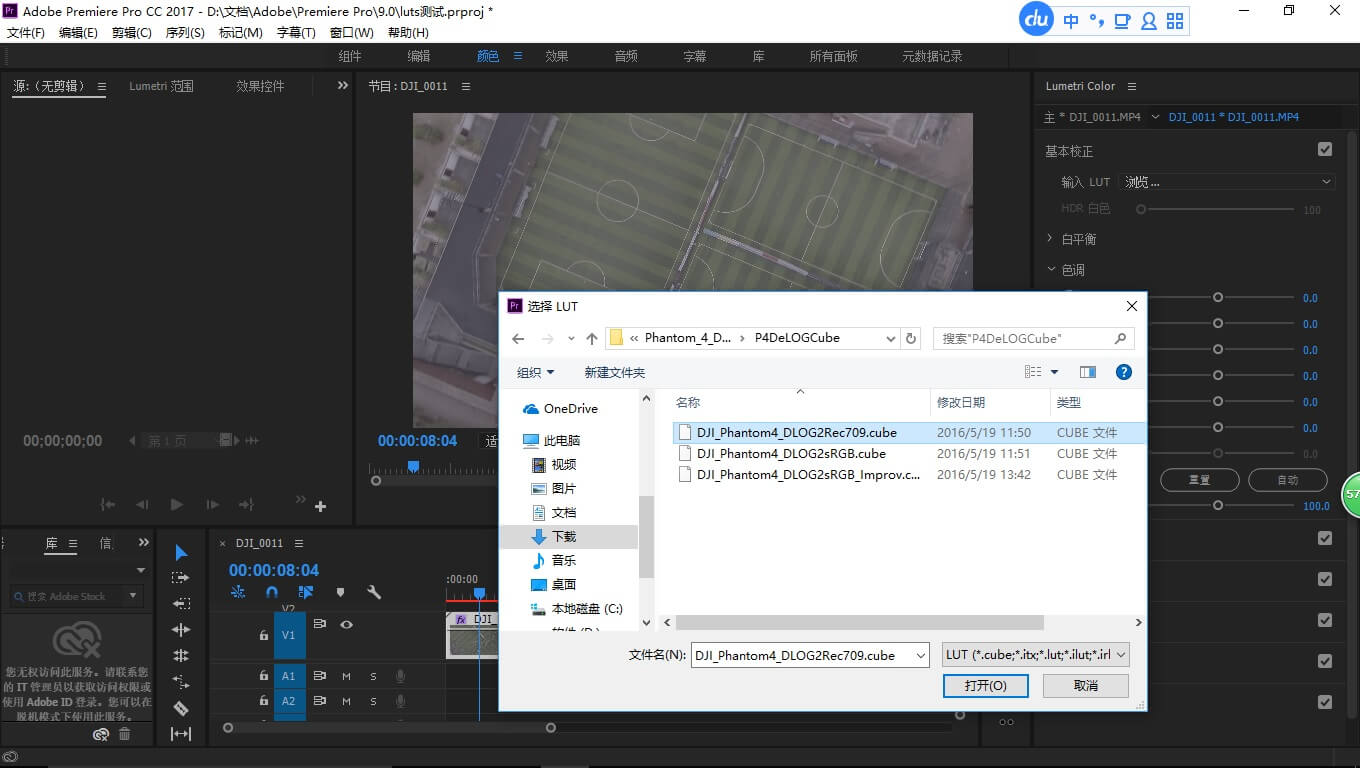Click the Reset (重置) button in Lumetri
The height and width of the screenshot is (768, 1360).
(1199, 480)
